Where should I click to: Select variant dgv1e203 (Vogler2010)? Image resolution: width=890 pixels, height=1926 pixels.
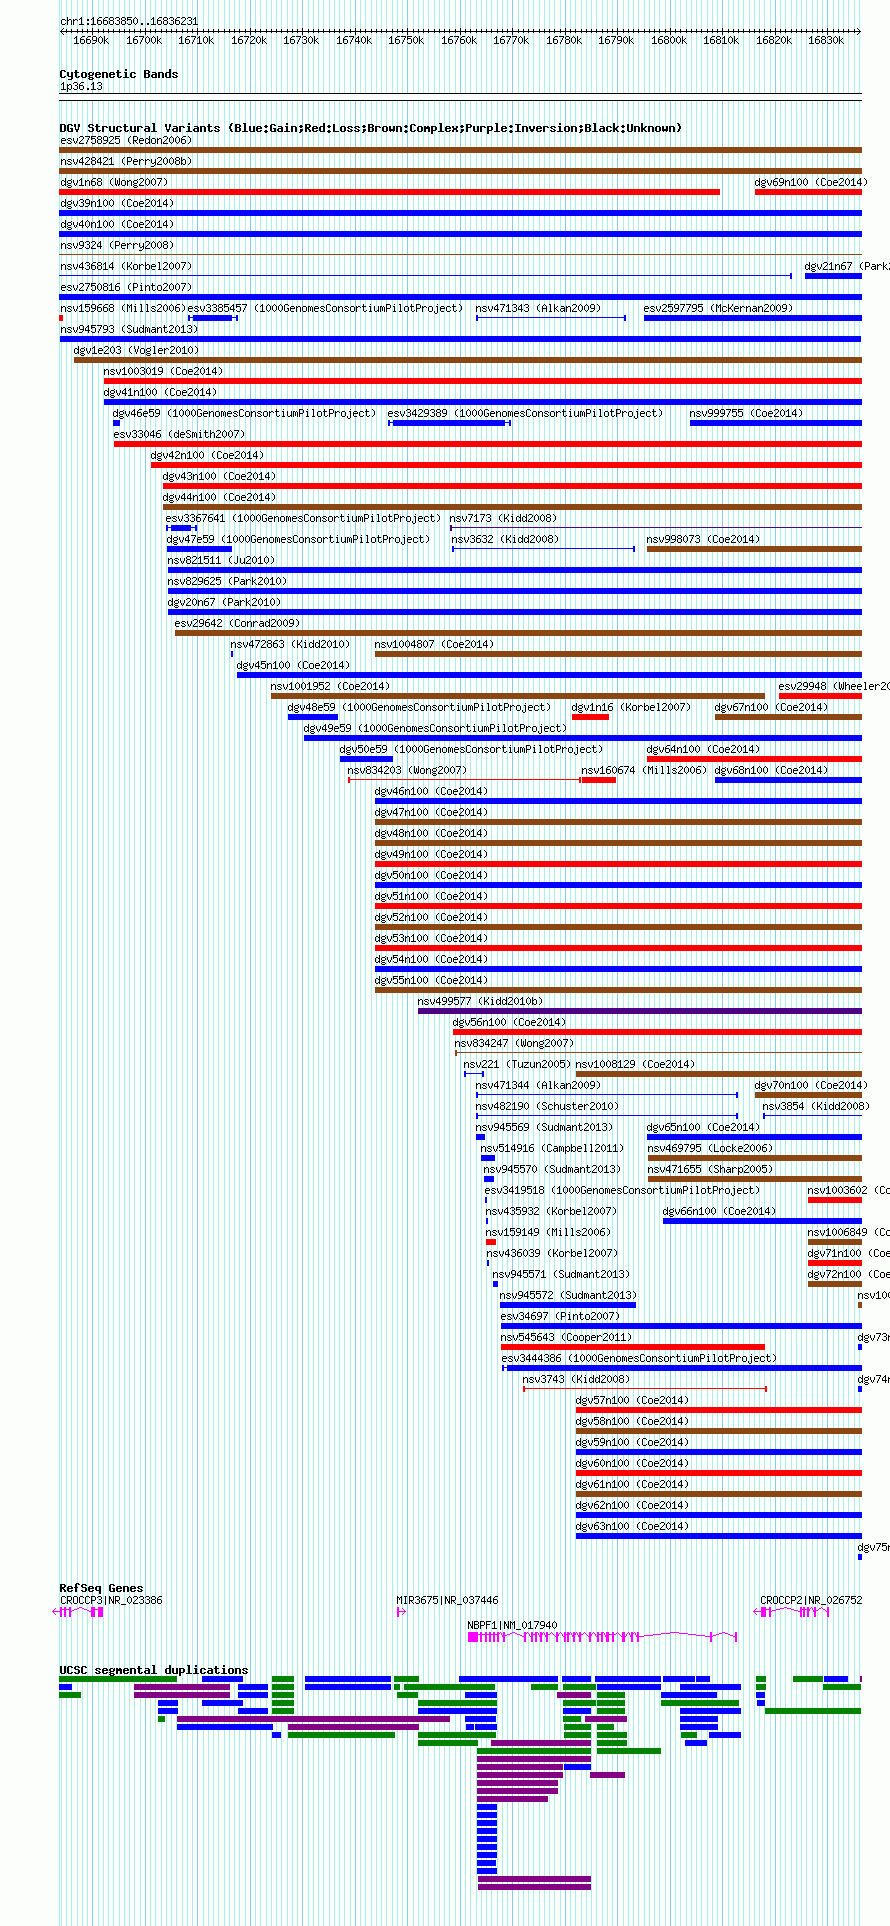click(136, 350)
